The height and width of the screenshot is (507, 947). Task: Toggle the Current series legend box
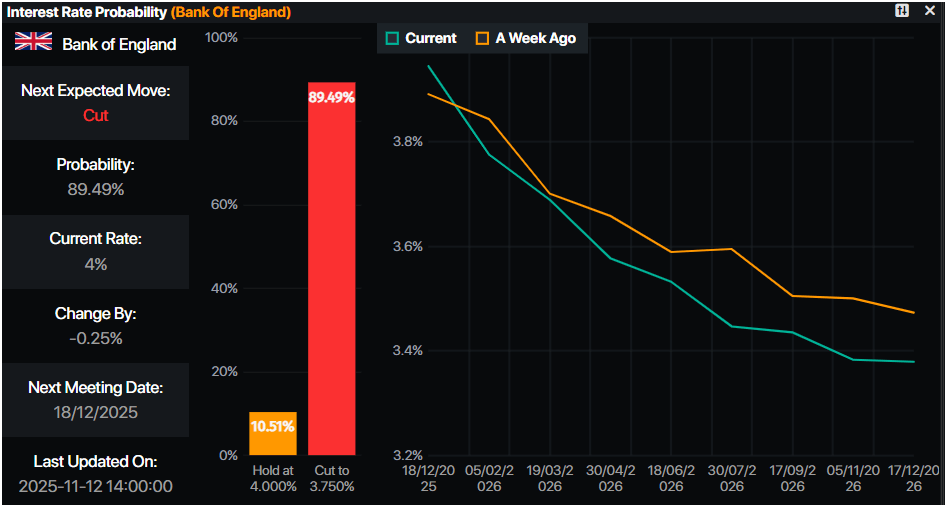coord(392,39)
